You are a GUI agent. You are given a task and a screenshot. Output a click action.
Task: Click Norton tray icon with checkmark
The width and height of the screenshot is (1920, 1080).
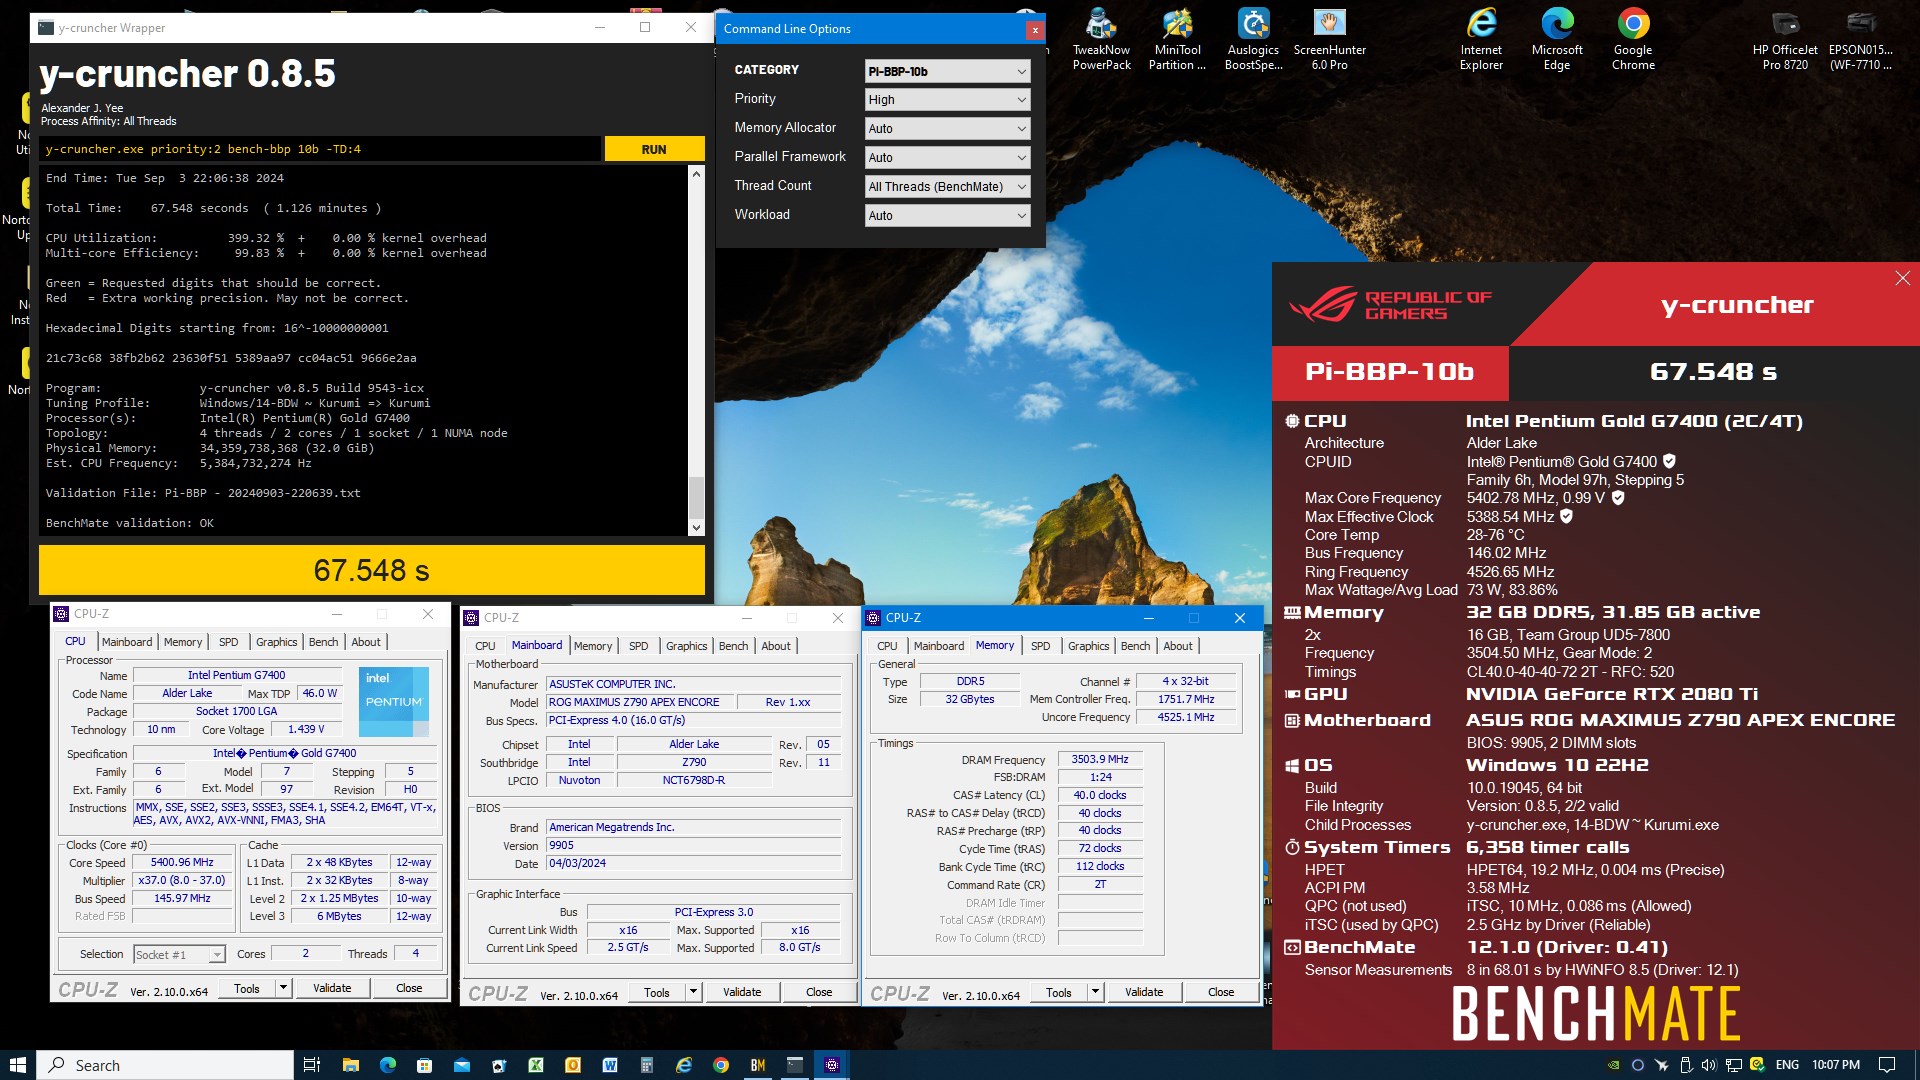1757,1065
